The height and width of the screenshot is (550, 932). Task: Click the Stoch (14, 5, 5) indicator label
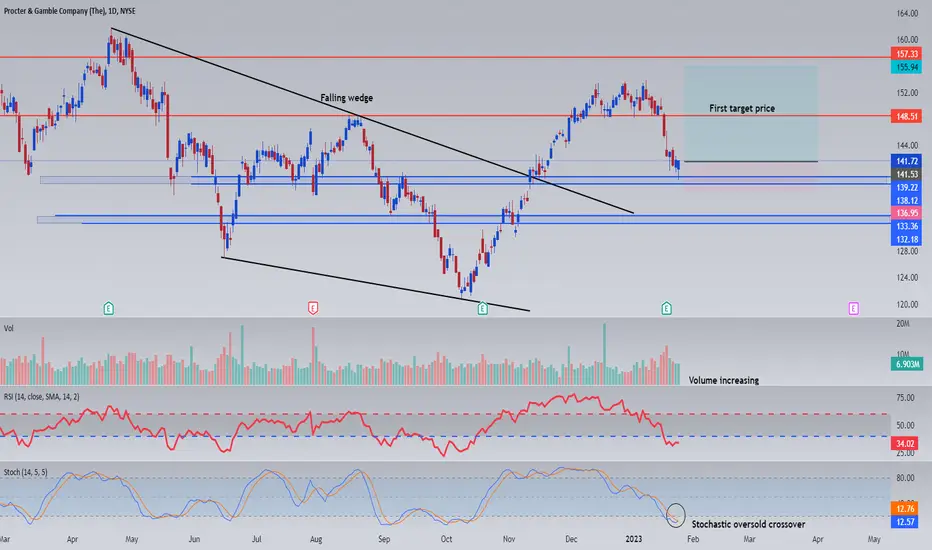point(26,472)
